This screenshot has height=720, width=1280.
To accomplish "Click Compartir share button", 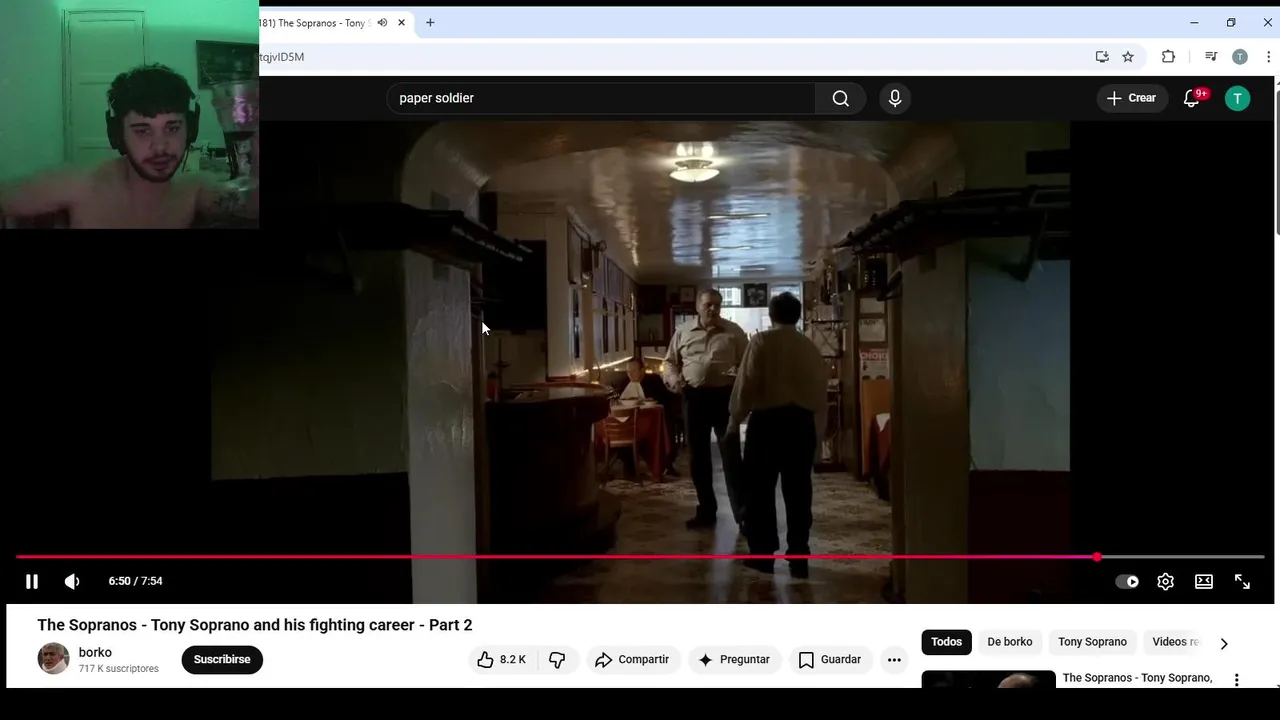I will (632, 660).
